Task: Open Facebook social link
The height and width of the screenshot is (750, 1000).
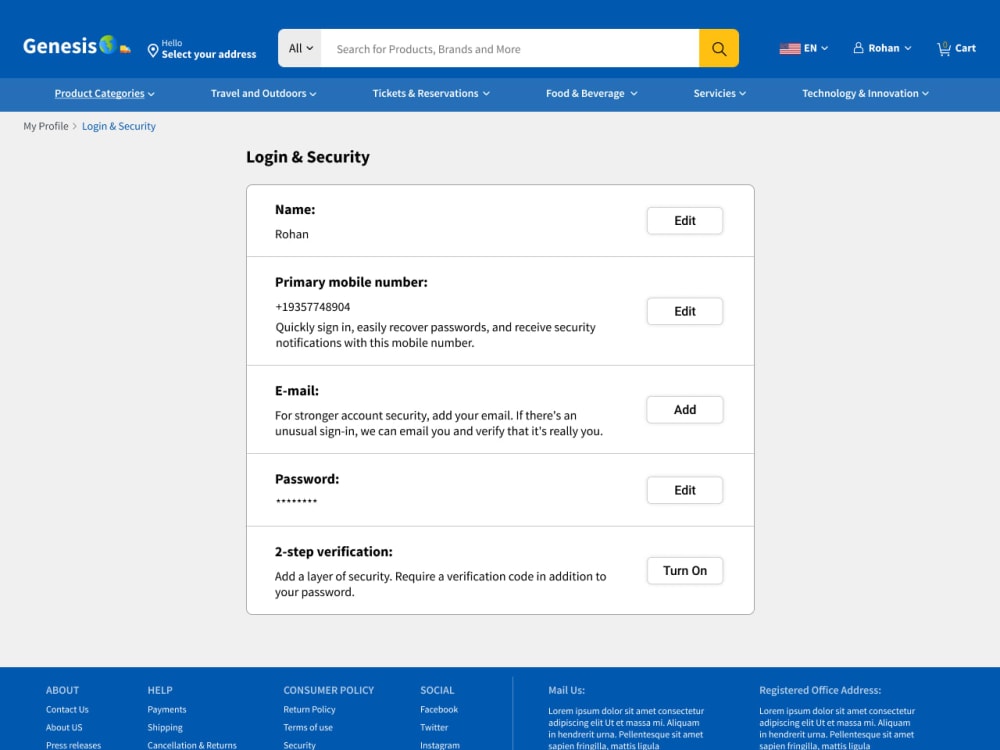Action: point(439,709)
